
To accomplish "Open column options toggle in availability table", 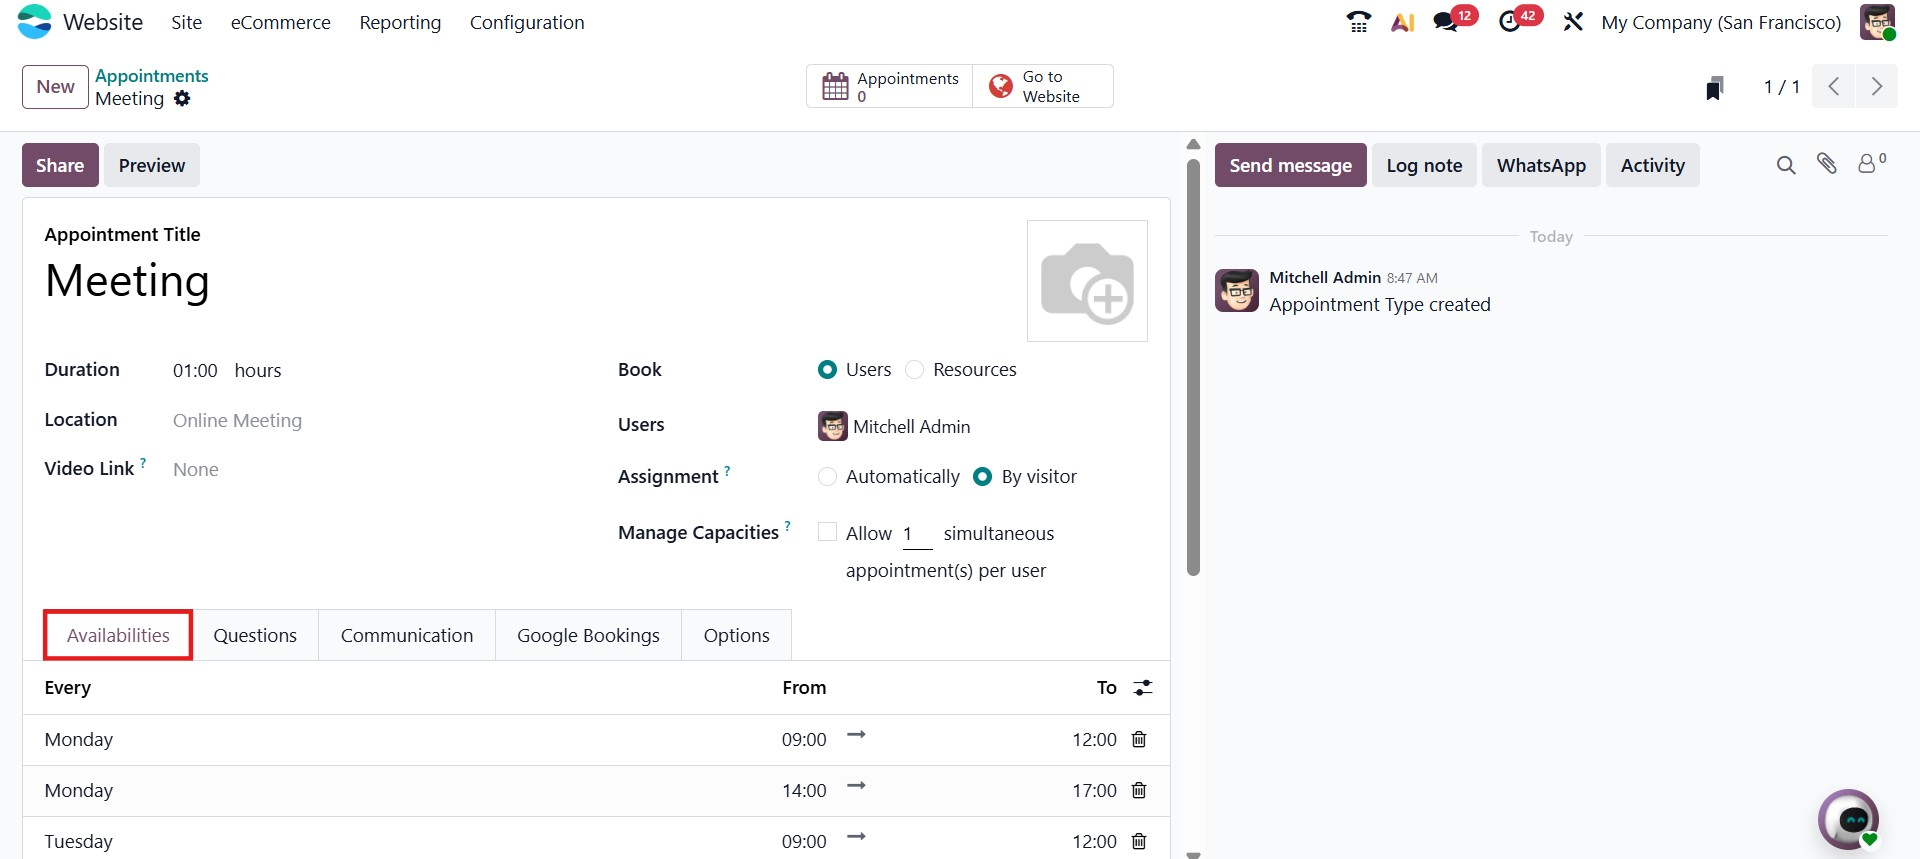I will point(1143,688).
